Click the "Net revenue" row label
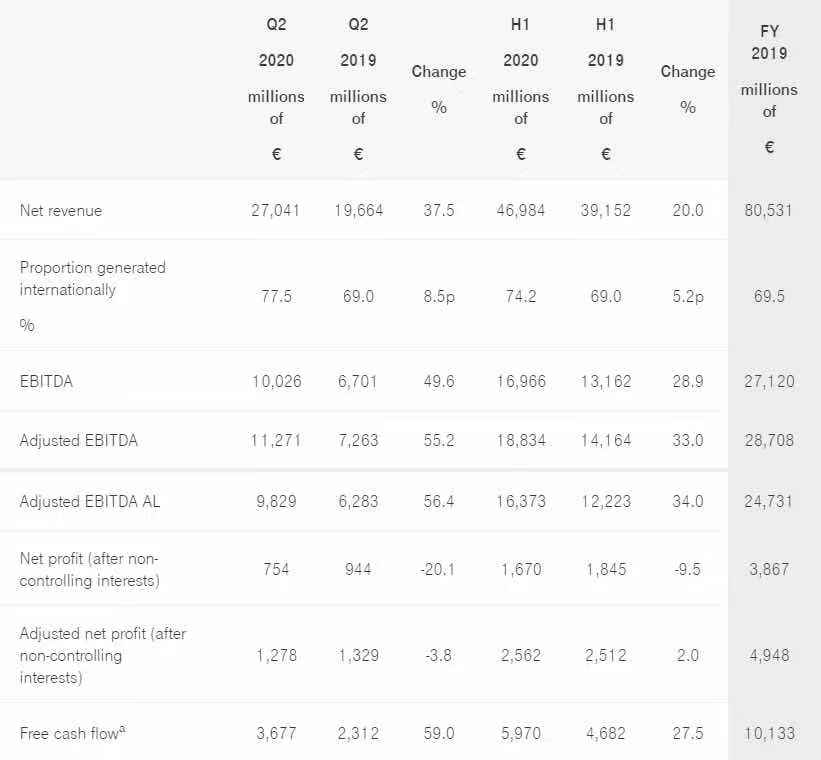This screenshot has width=821, height=760. tap(61, 211)
